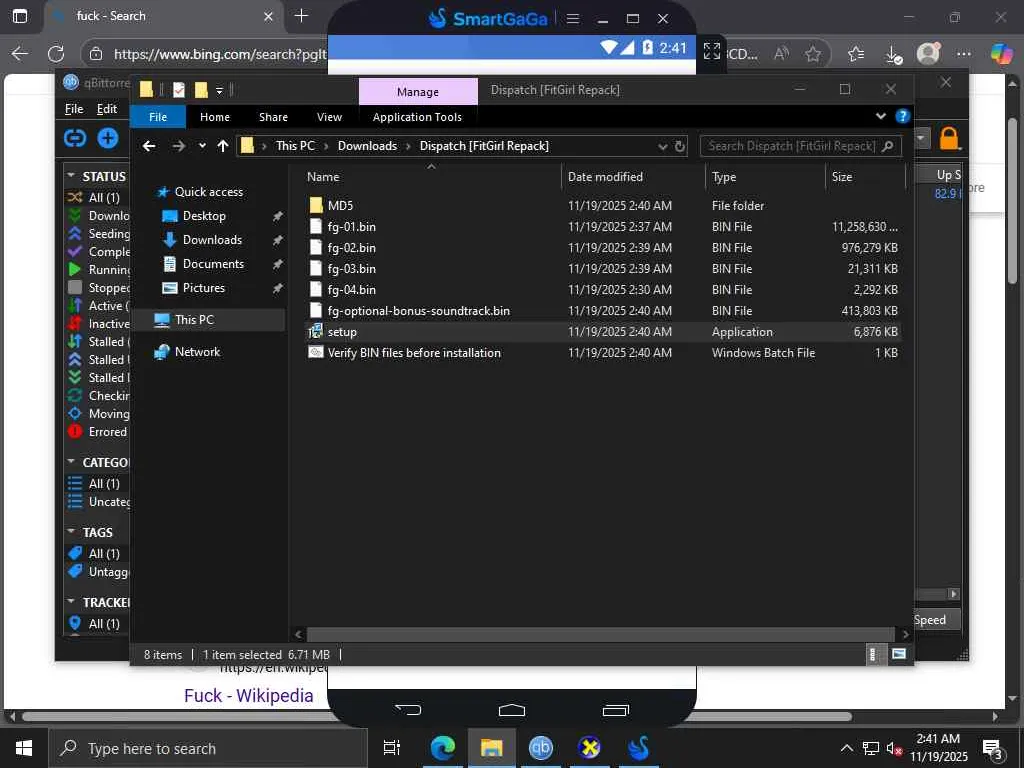This screenshot has width=1024, height=768.
Task: Select the fg-02.bin file
Action: click(x=351, y=248)
